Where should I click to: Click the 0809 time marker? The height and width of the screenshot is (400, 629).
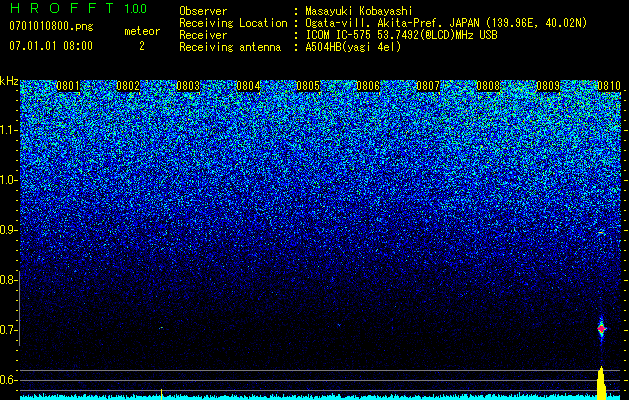coord(548,86)
